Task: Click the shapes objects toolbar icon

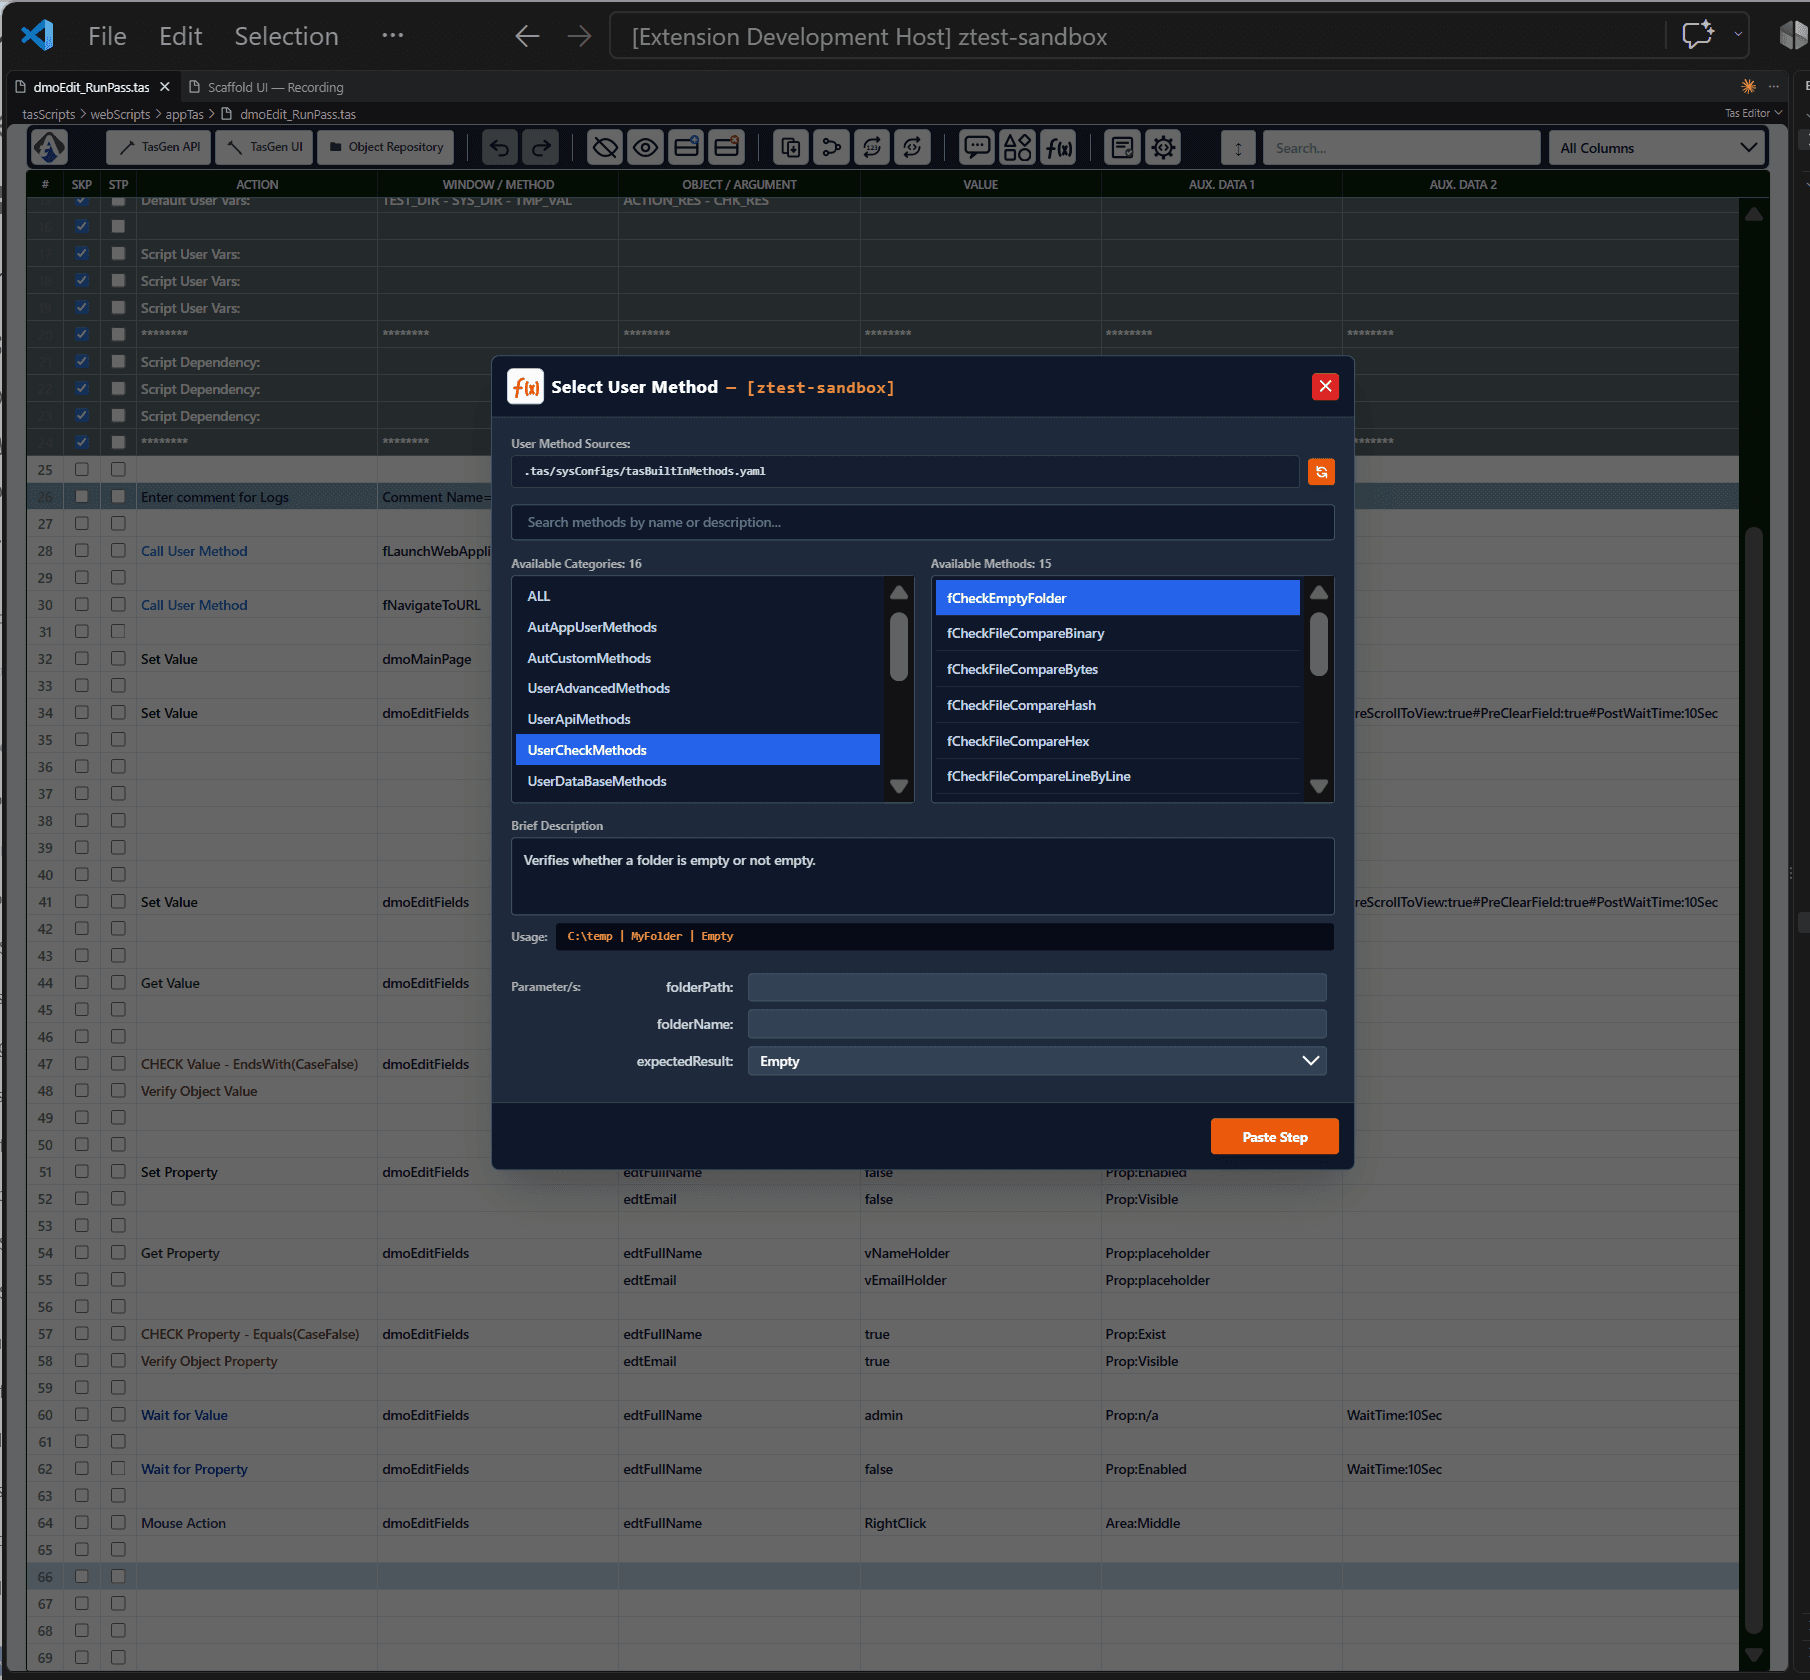Action: click(x=1017, y=148)
